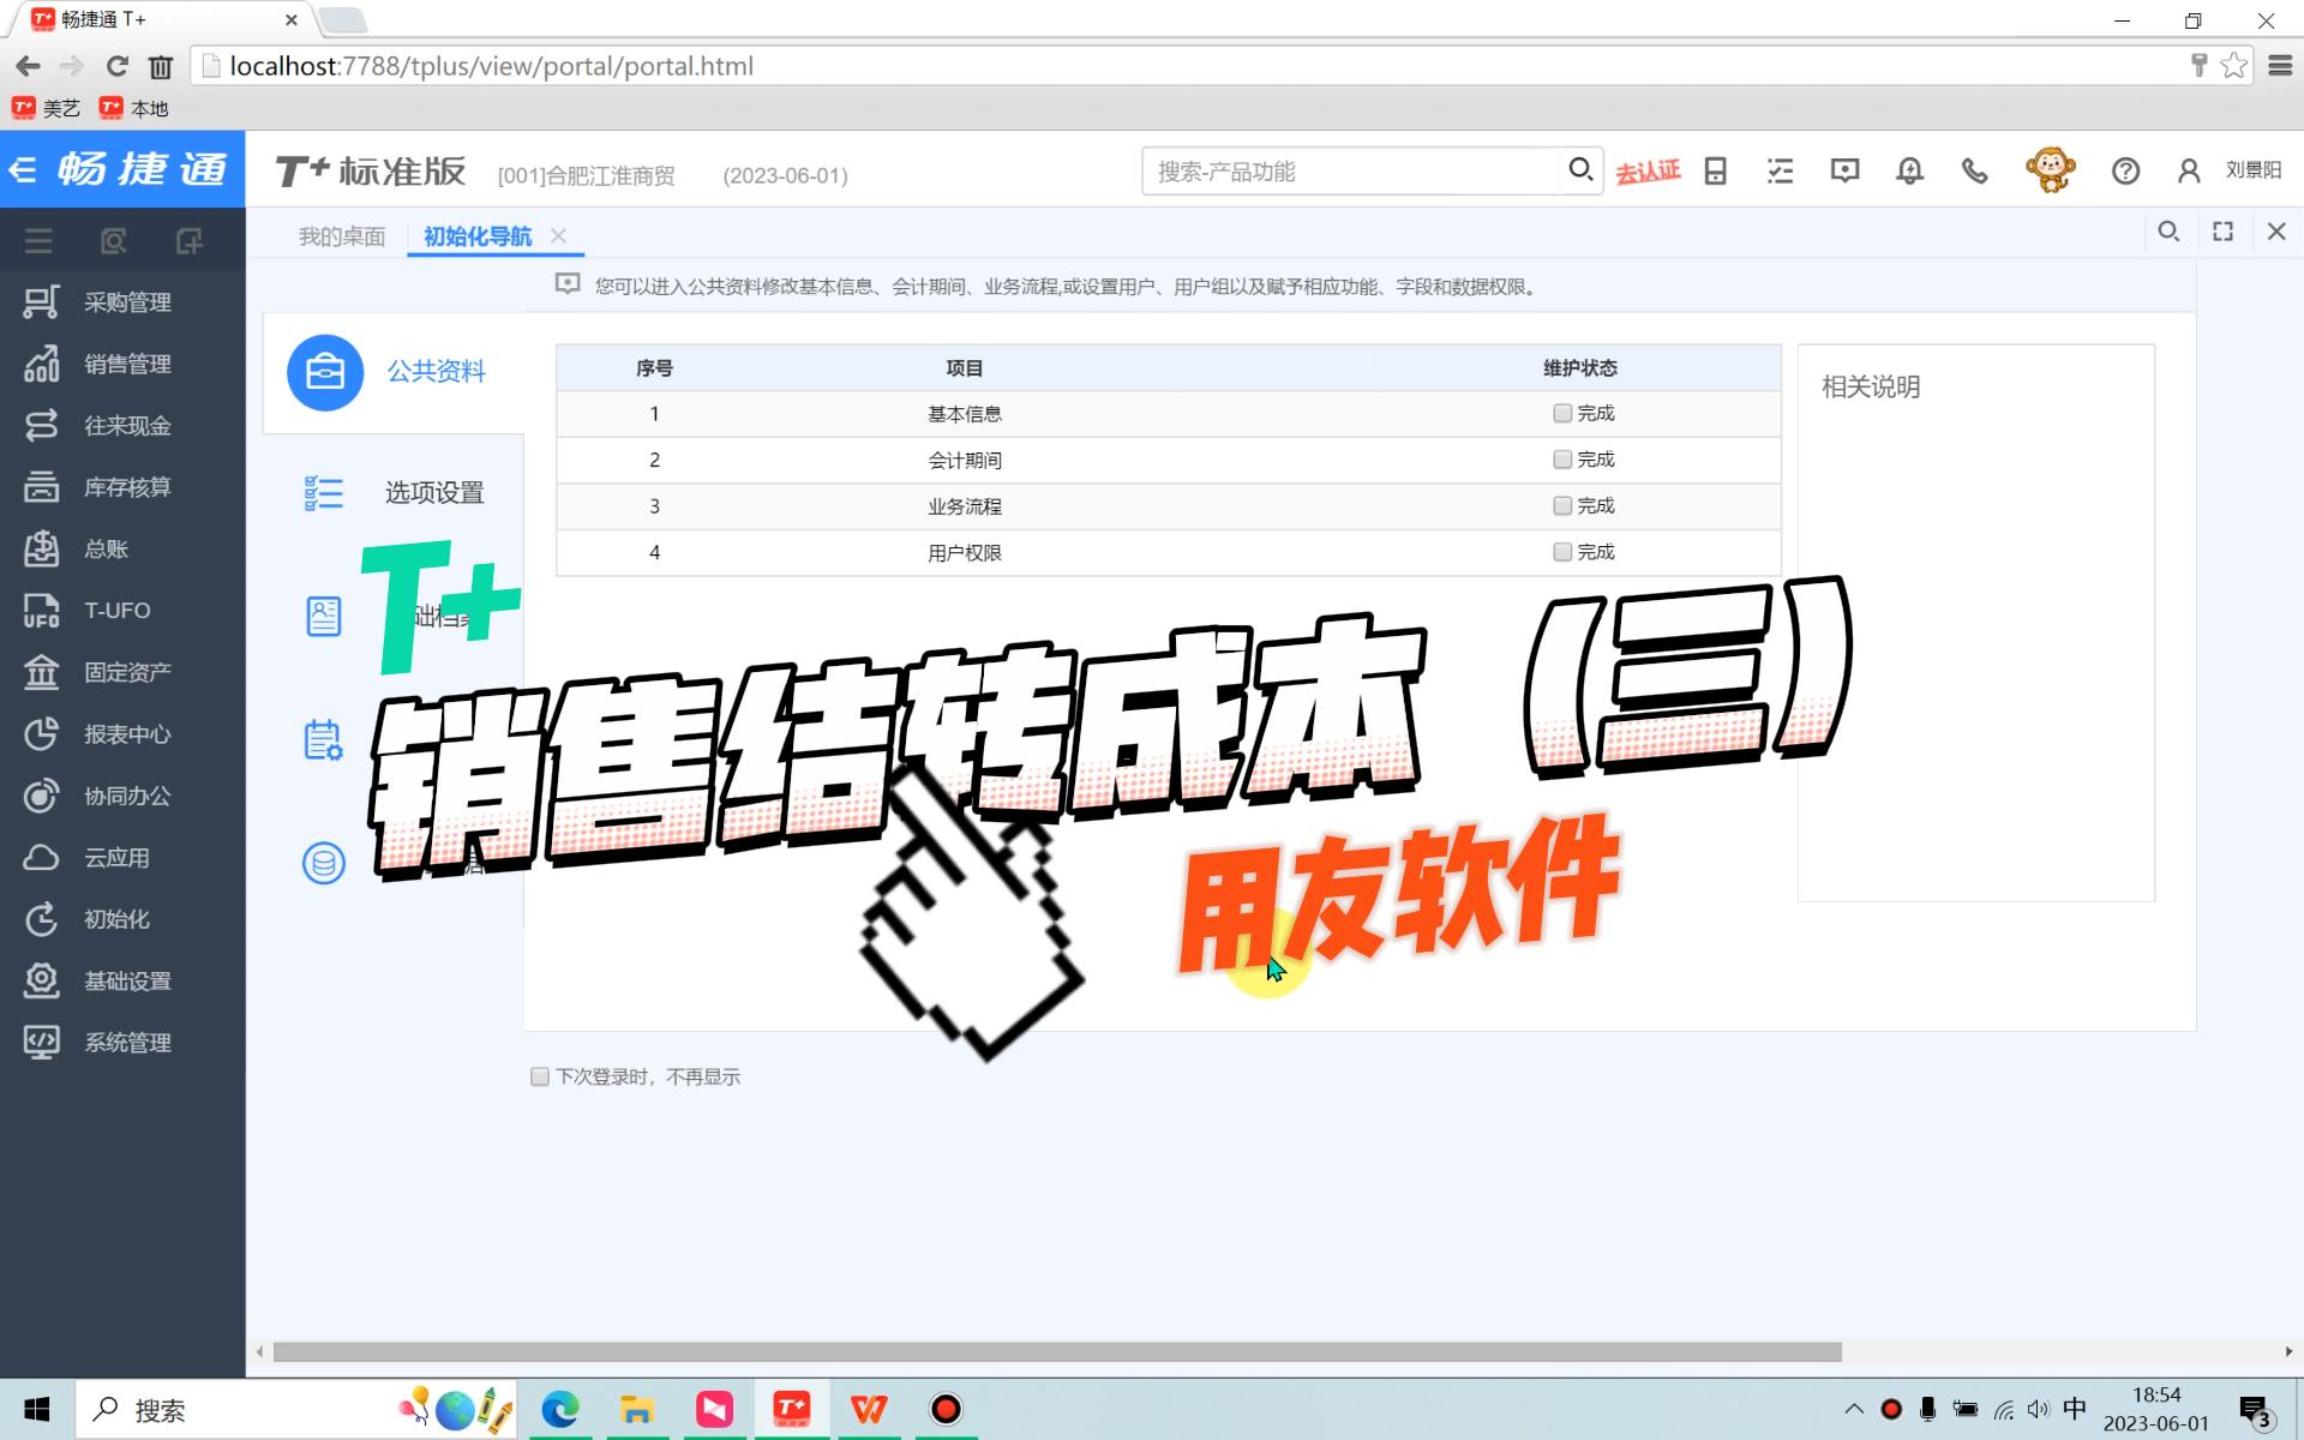Enable 下次登录时，不再显示 checkbox
The width and height of the screenshot is (2304, 1440).
(x=539, y=1076)
